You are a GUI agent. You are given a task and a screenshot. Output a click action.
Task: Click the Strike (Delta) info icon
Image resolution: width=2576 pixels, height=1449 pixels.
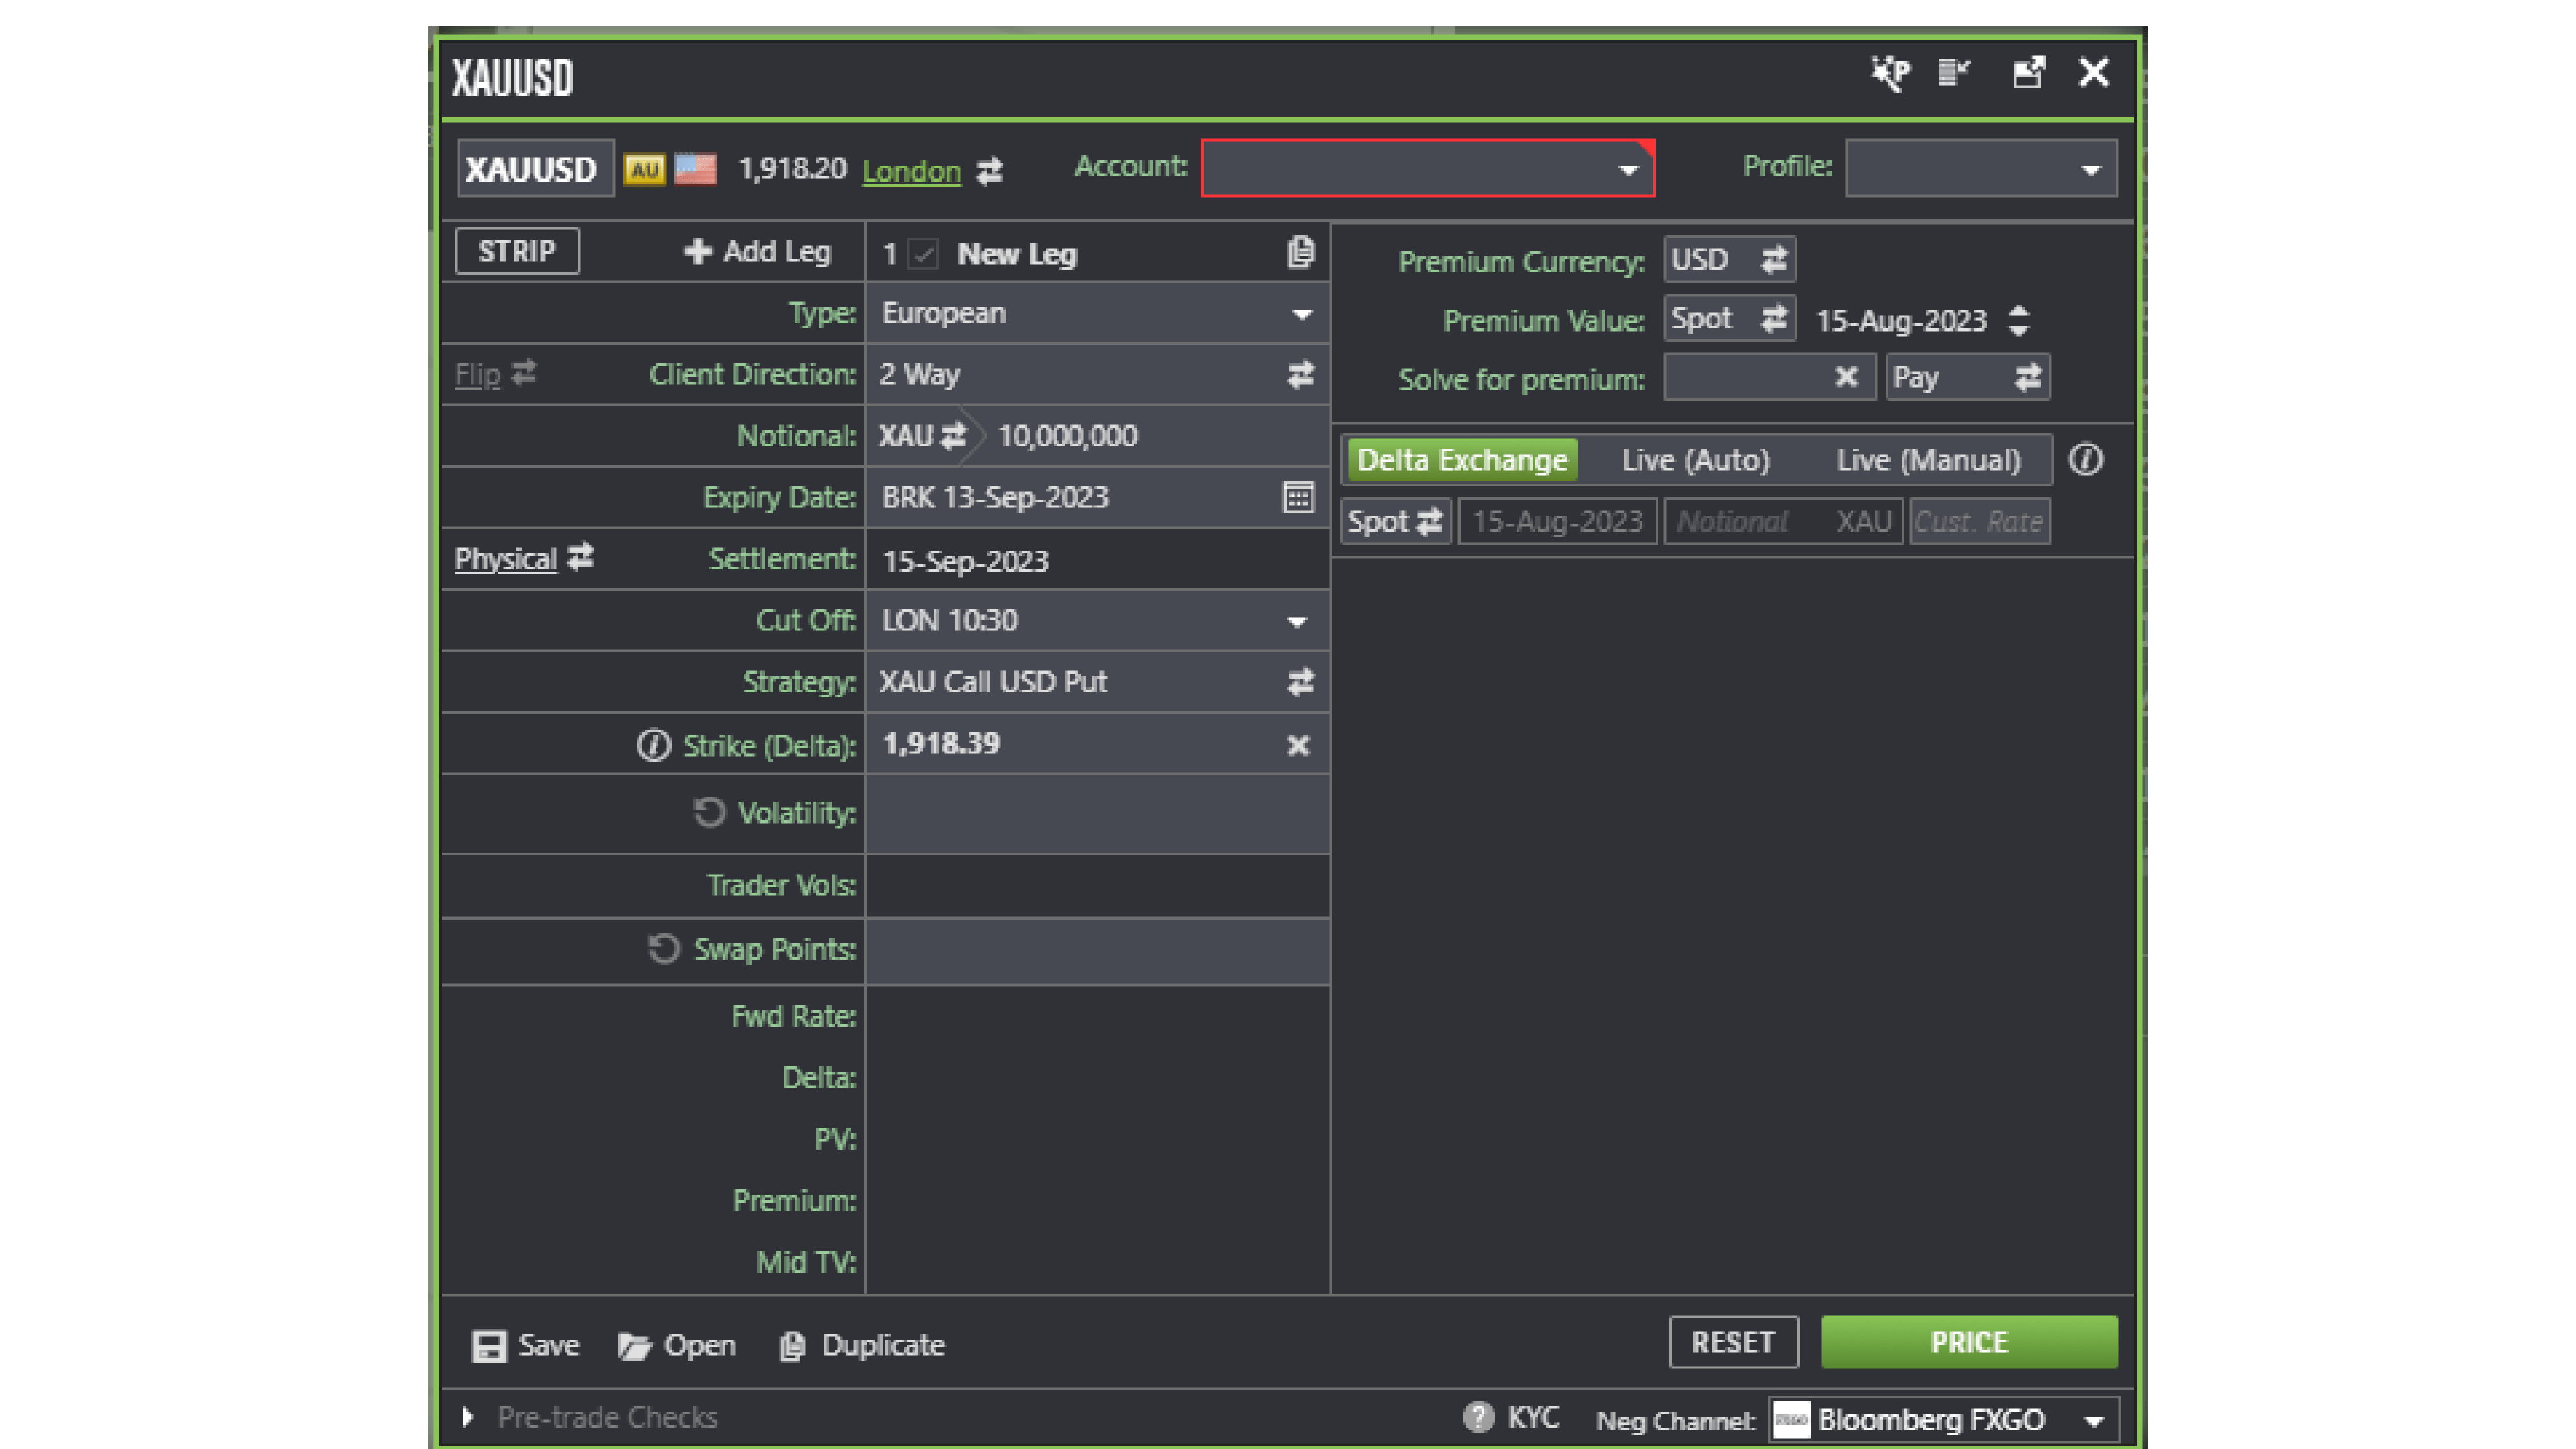(653, 745)
